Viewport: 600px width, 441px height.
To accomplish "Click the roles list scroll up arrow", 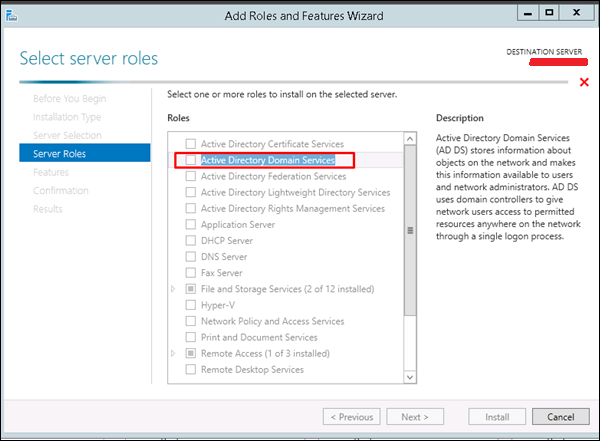I will coord(410,139).
